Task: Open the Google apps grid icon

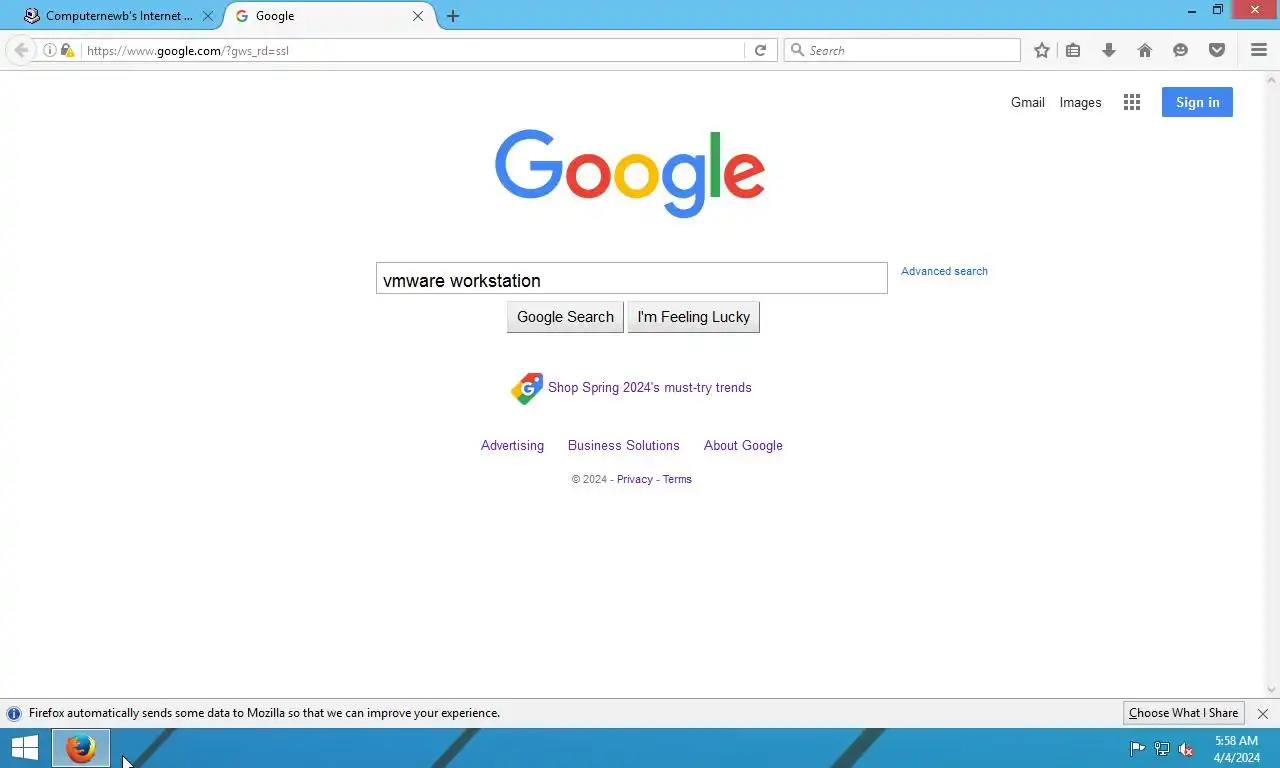Action: coord(1132,102)
